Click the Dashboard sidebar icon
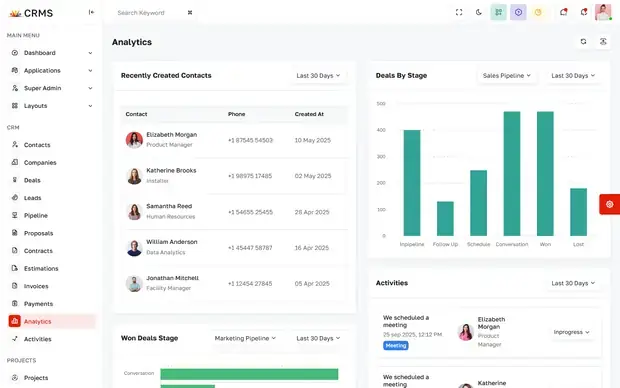This screenshot has height=388, width=620. (15, 53)
